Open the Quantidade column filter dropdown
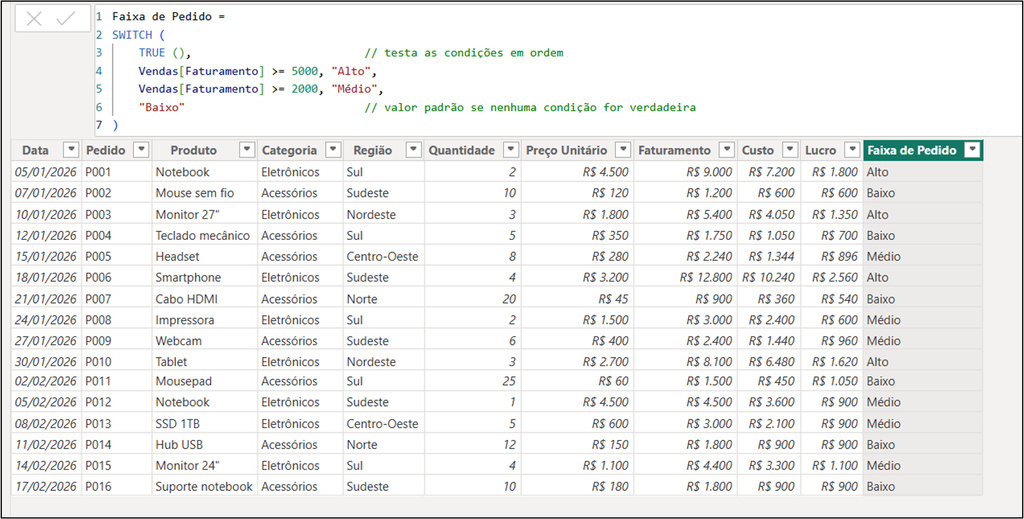Screen dimensions: 1024x519 [511, 150]
